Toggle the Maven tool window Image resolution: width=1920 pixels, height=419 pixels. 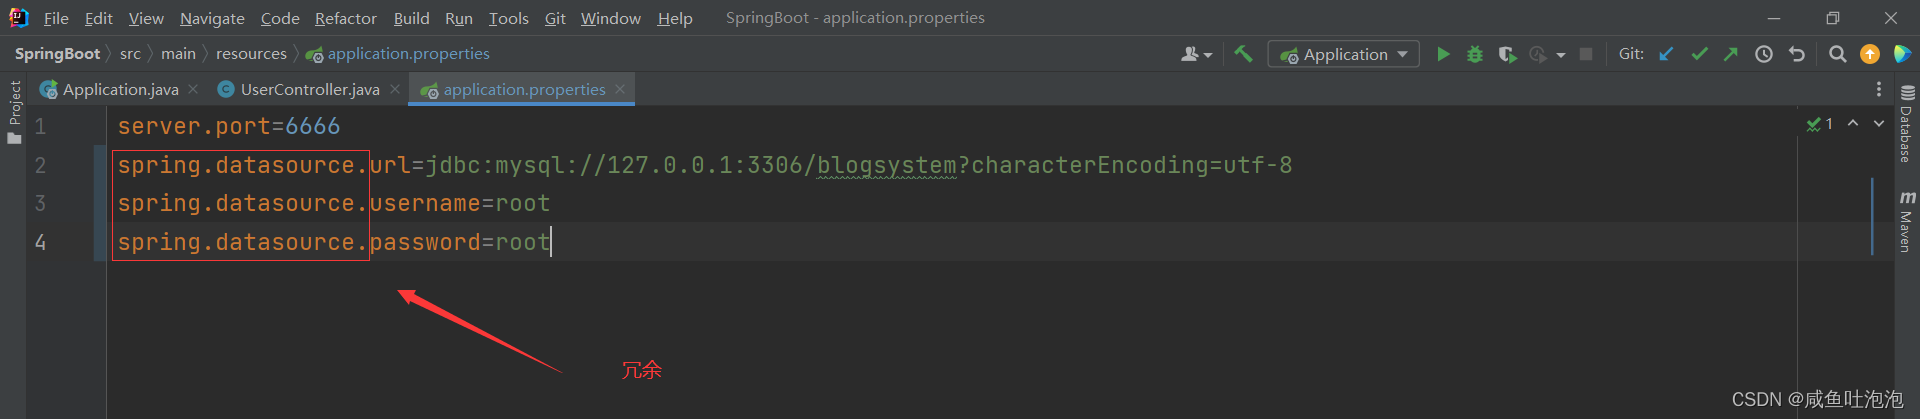(x=1906, y=221)
